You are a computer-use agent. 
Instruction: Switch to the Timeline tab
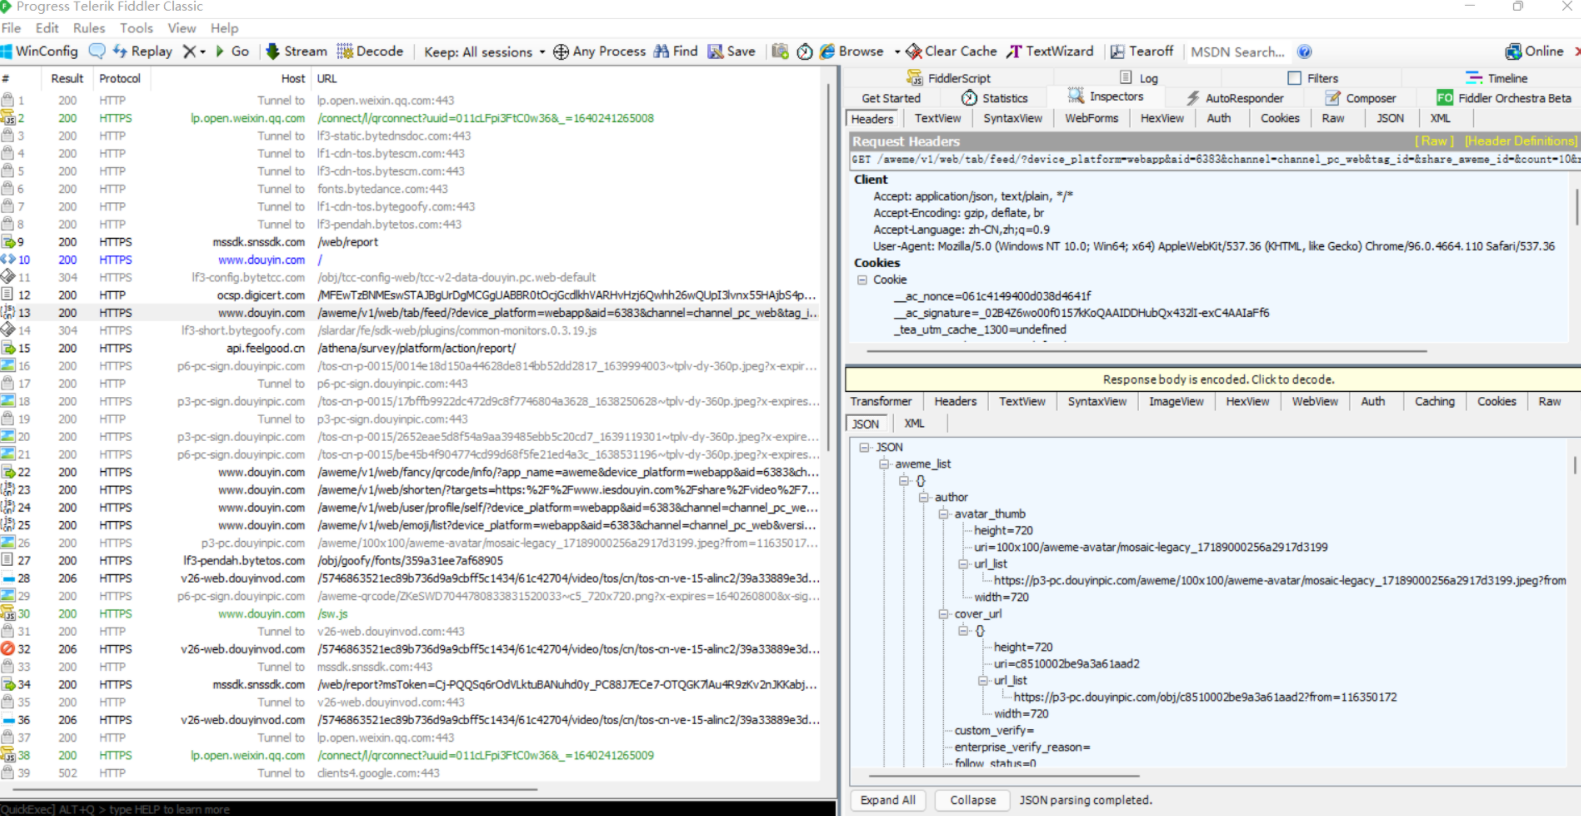[x=1497, y=78]
